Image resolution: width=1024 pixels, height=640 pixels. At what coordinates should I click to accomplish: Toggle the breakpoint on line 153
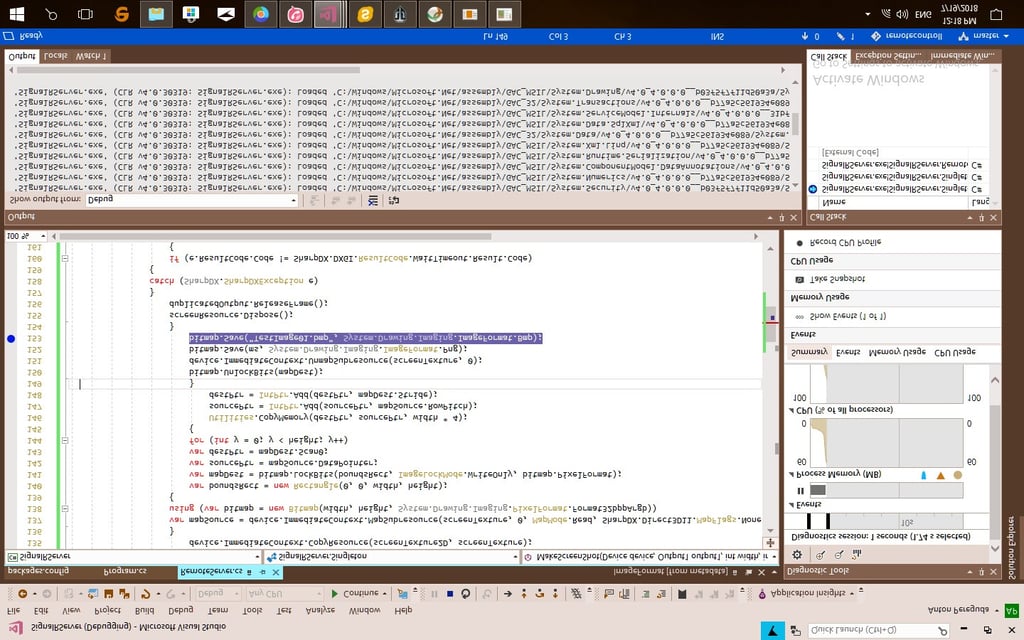click(x=10, y=338)
